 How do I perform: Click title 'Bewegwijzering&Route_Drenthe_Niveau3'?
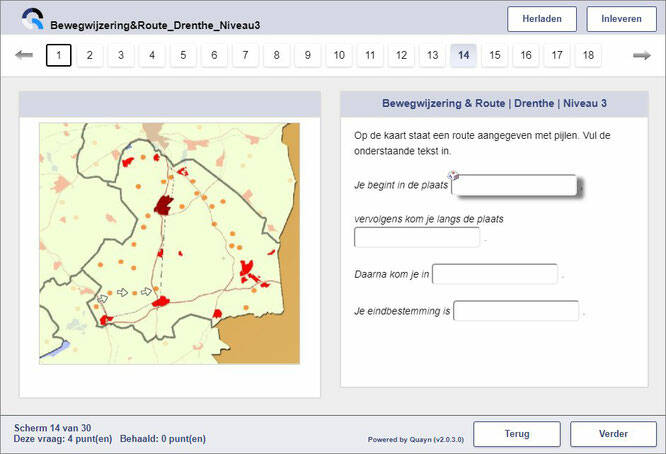(155, 25)
